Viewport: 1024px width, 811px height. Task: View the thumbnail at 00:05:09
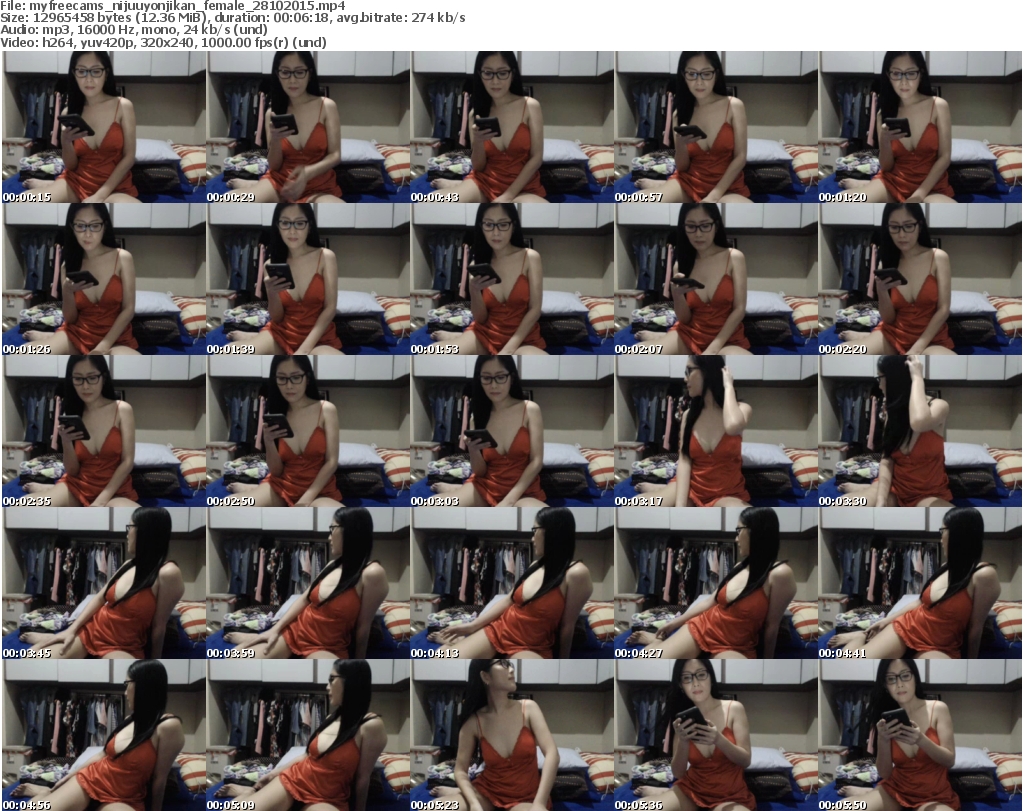[x=308, y=735]
